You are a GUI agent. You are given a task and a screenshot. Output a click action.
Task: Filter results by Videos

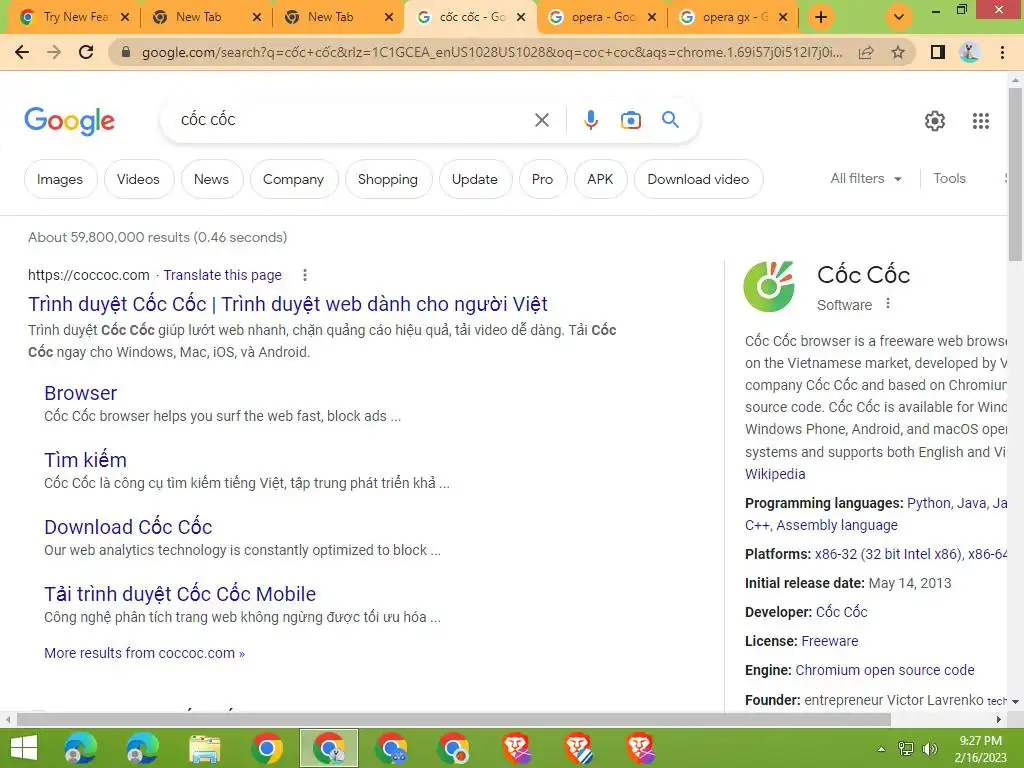138,179
